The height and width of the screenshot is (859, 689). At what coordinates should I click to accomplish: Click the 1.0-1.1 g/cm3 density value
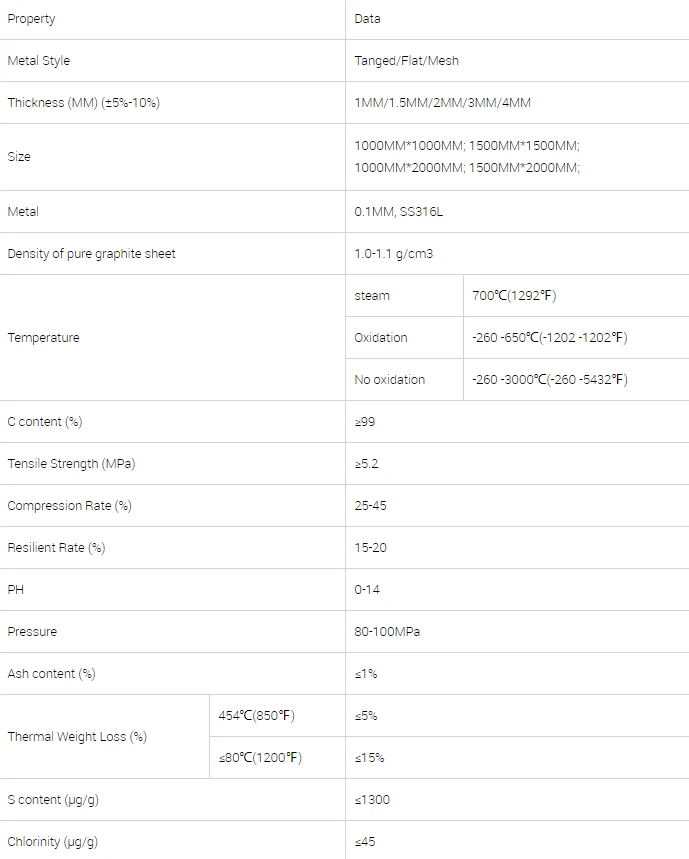[x=393, y=254]
